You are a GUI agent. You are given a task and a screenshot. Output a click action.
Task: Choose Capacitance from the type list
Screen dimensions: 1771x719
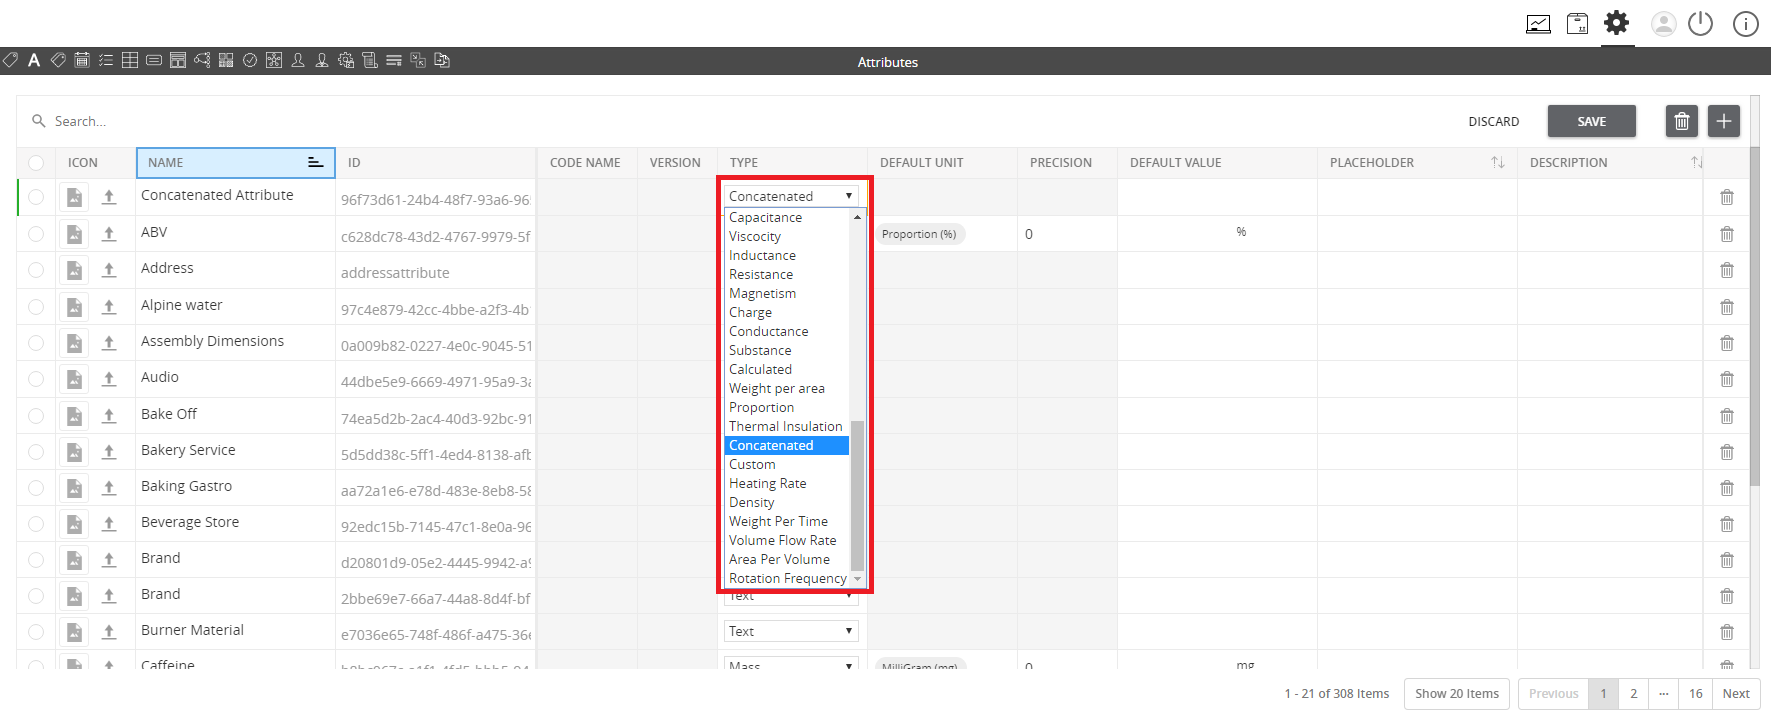(786, 217)
